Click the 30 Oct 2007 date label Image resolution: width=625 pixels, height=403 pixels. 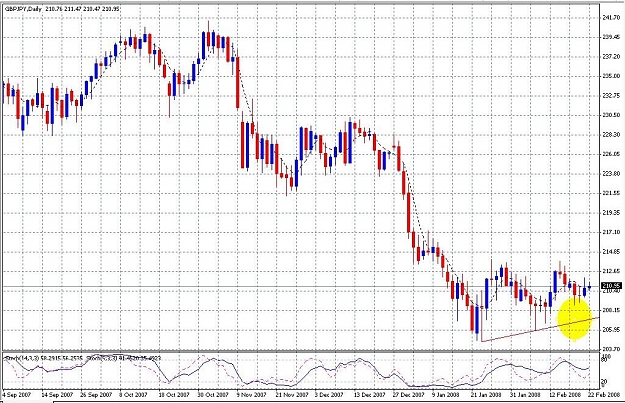[x=213, y=395]
